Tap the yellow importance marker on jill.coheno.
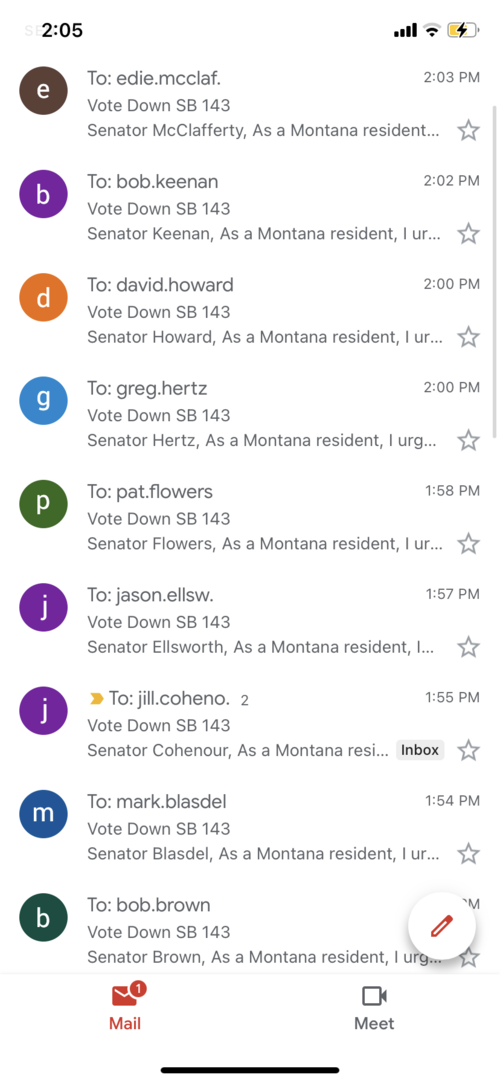The width and height of the screenshot is (500, 1083). point(97,698)
